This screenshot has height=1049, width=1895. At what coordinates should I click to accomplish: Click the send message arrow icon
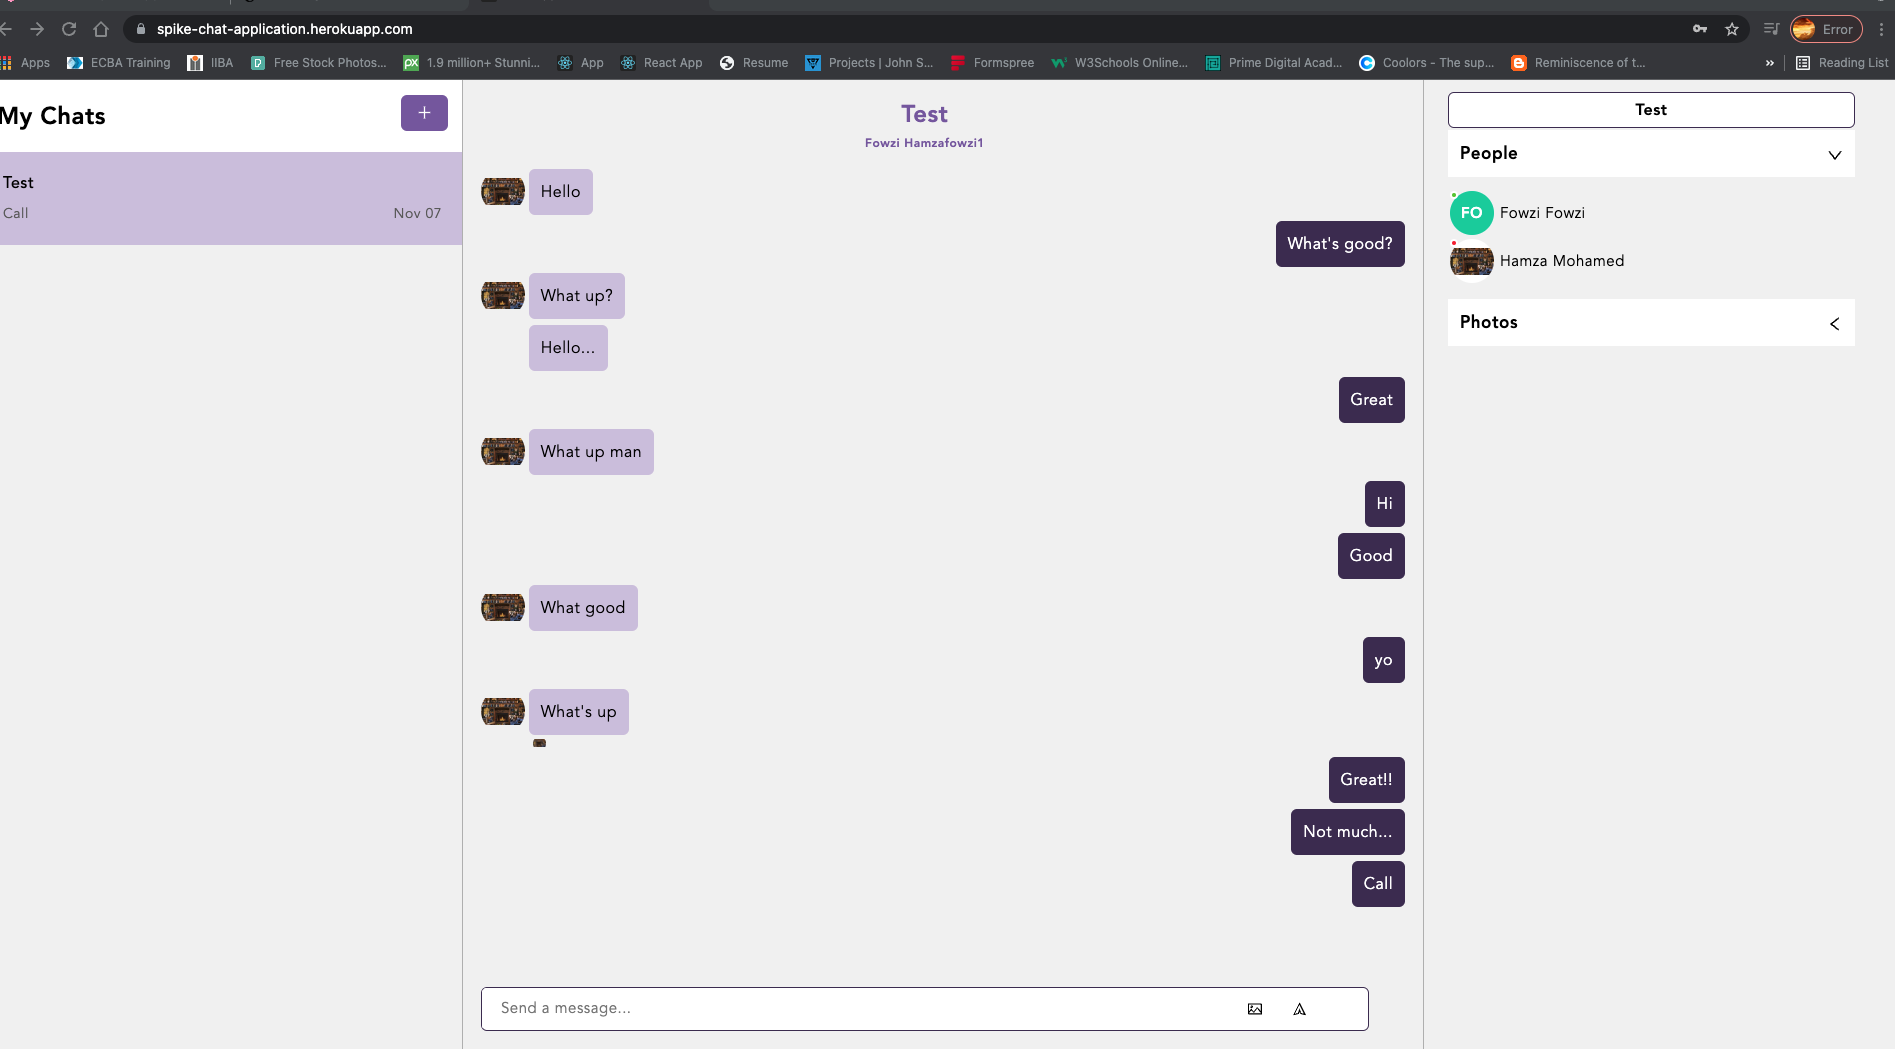point(1300,1009)
